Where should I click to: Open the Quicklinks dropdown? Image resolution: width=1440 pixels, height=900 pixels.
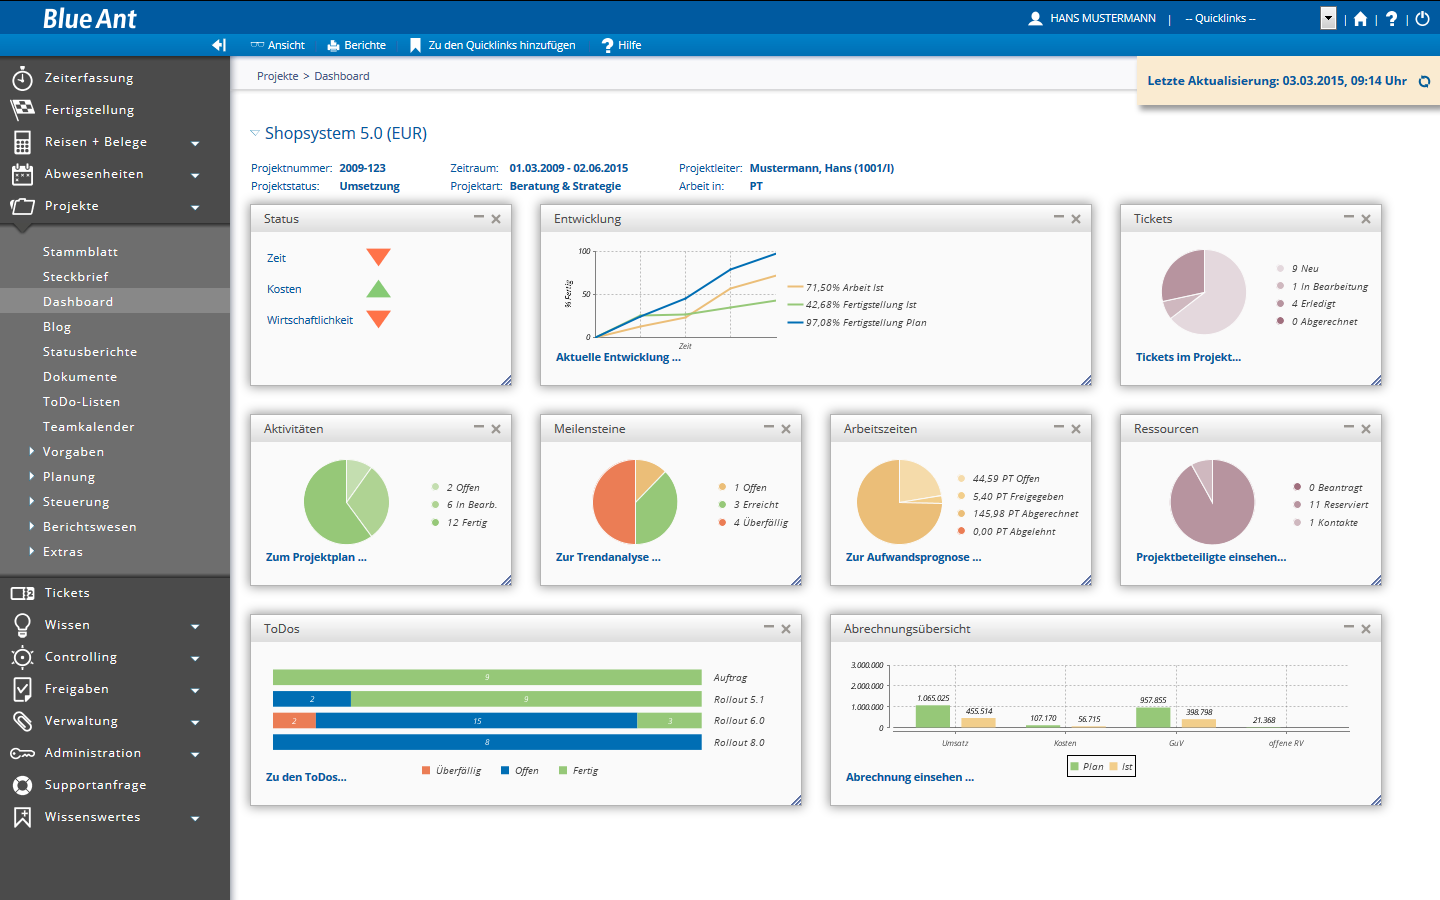coord(1328,18)
